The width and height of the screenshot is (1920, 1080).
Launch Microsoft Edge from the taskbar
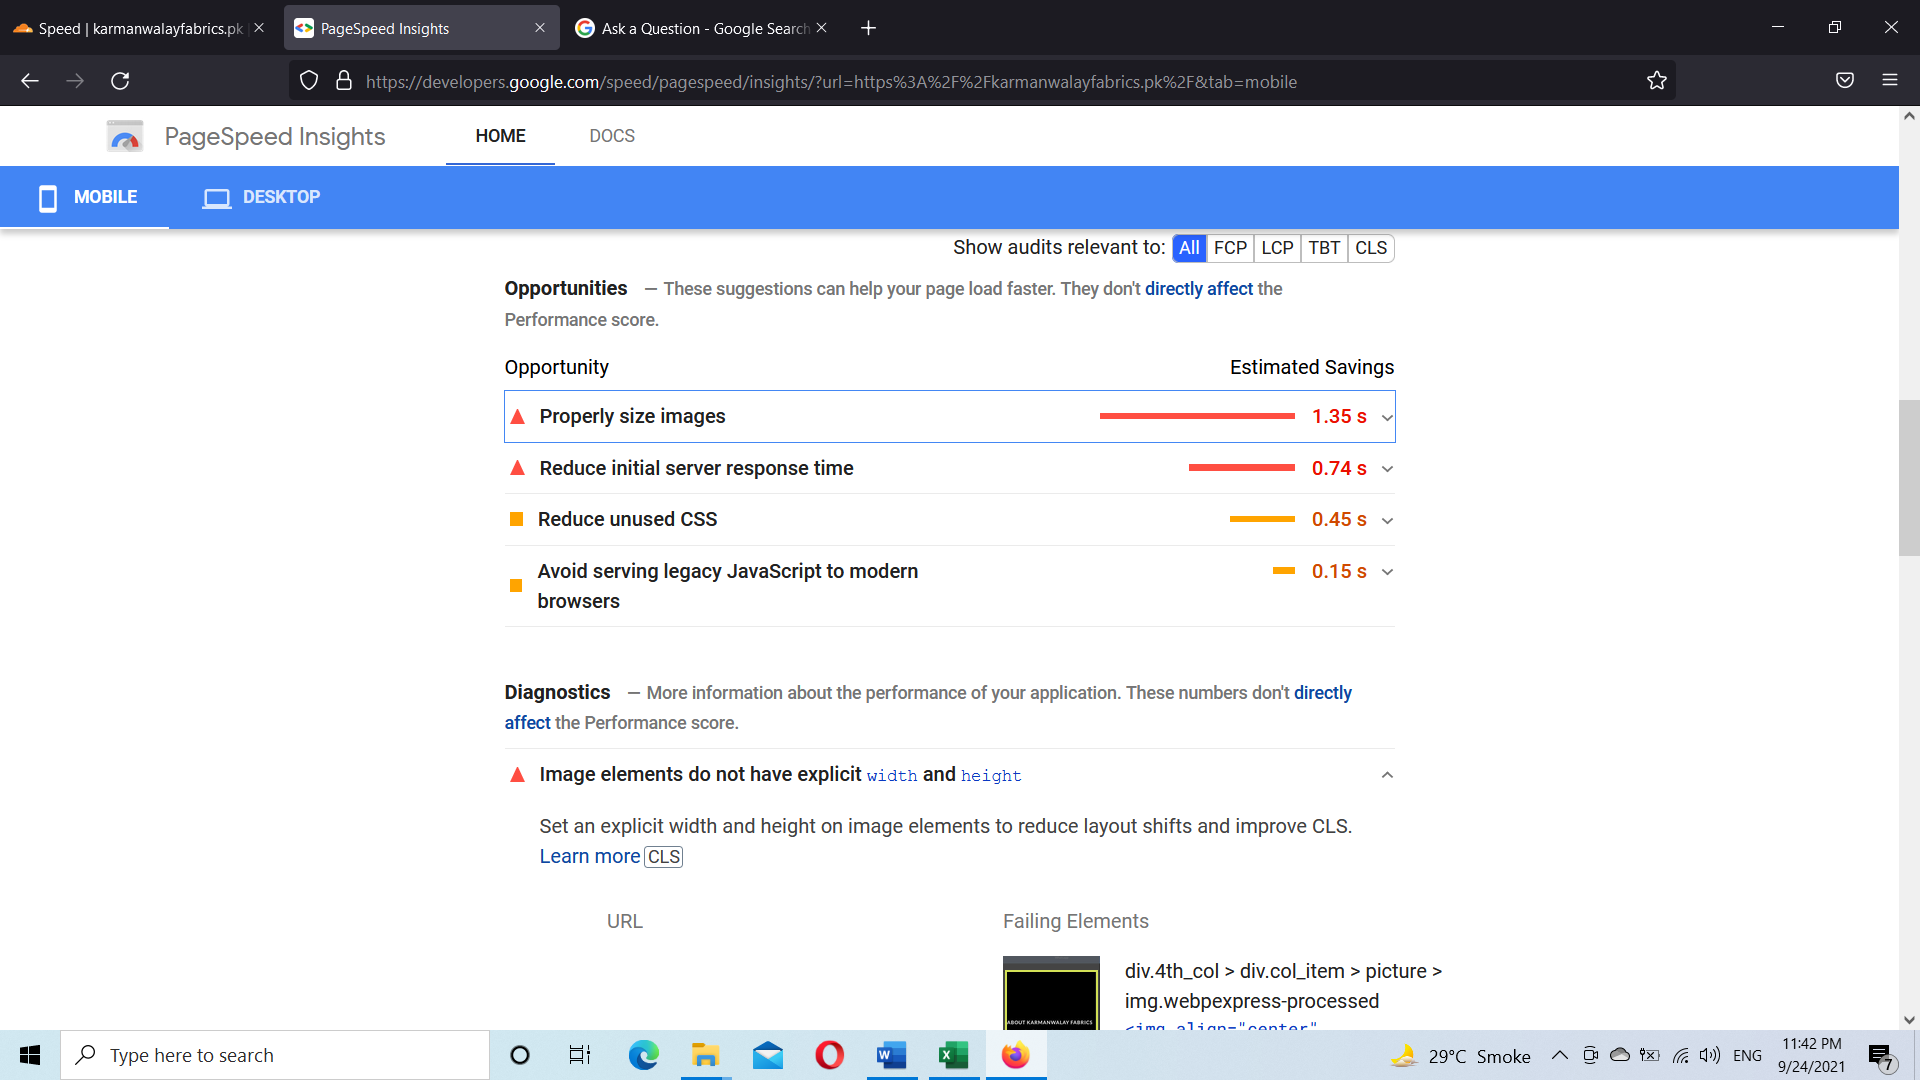(643, 1055)
